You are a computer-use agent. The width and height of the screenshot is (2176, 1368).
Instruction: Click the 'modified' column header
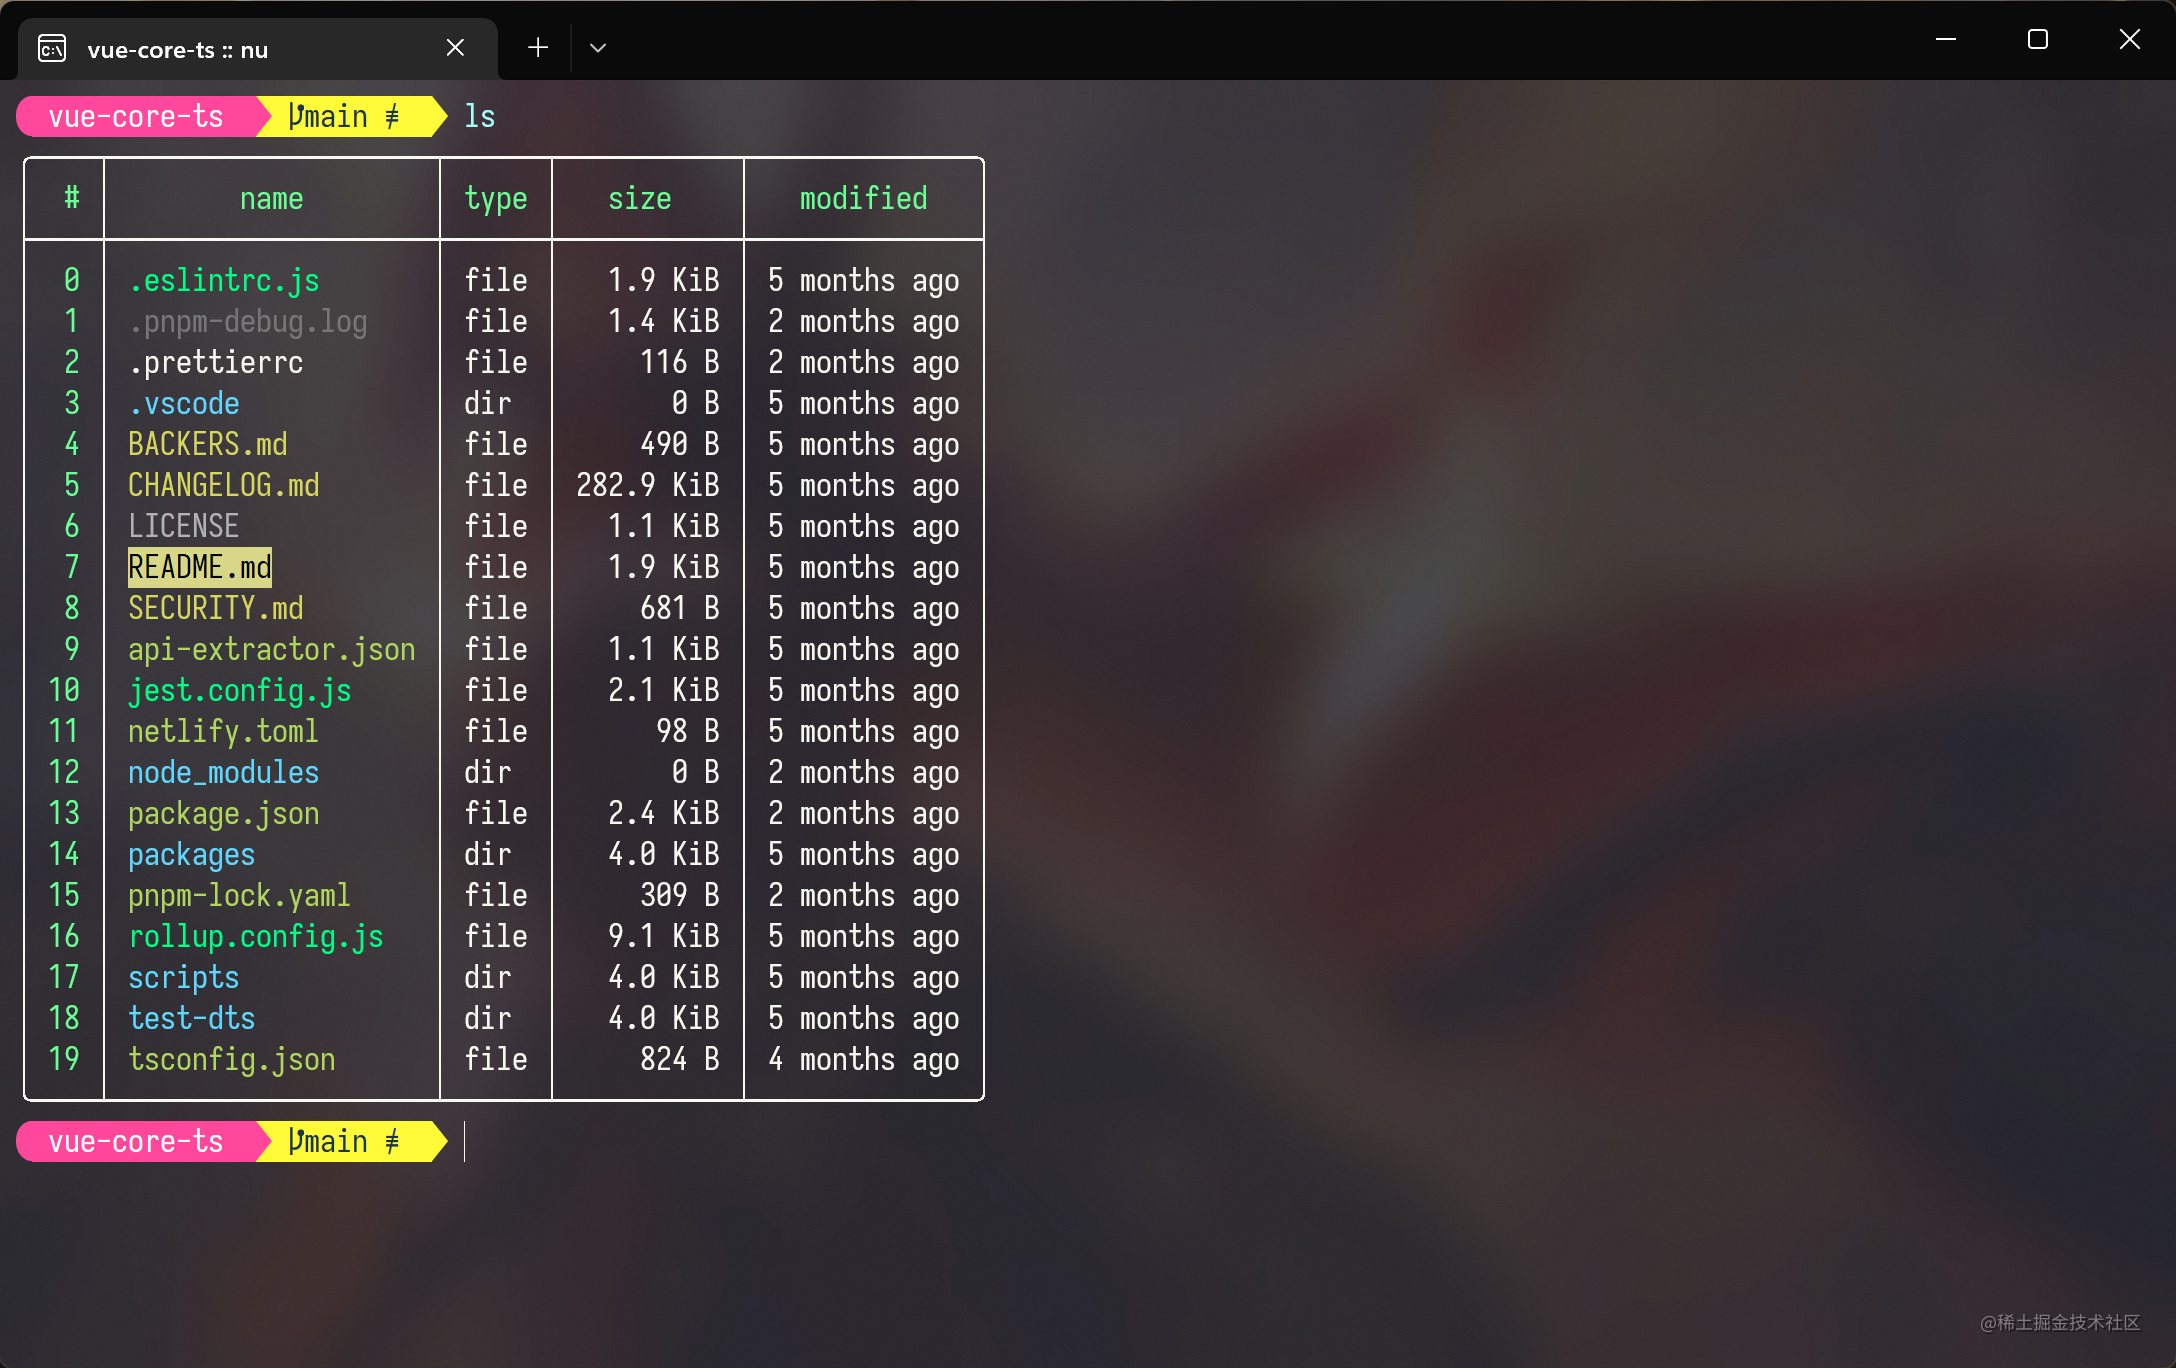(864, 199)
